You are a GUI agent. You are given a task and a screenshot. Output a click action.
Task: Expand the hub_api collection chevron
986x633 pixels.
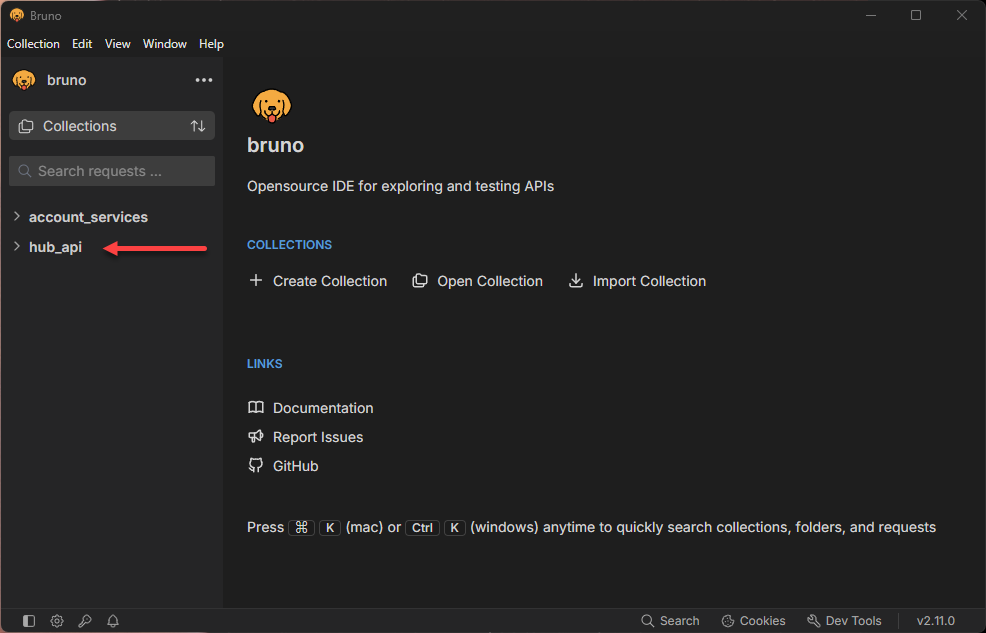click(17, 247)
